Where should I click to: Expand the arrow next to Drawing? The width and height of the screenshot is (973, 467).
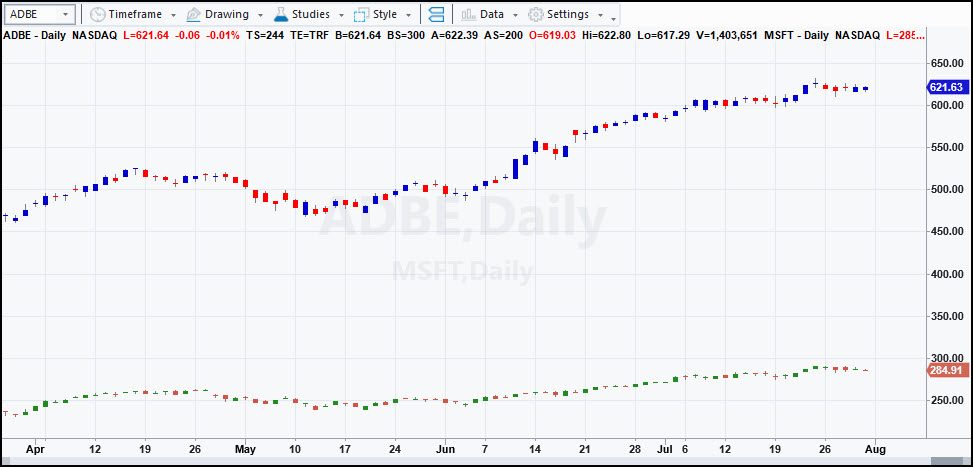pos(260,15)
